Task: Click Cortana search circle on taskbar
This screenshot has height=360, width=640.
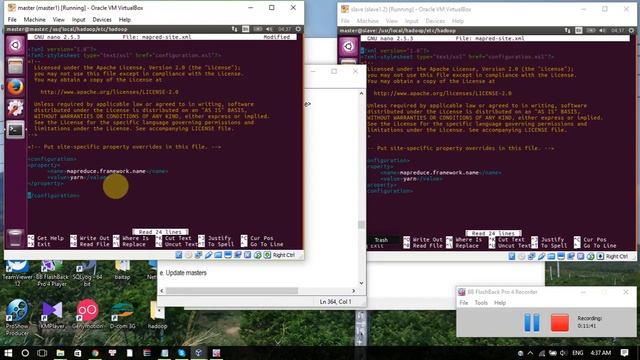Action: coord(25,353)
